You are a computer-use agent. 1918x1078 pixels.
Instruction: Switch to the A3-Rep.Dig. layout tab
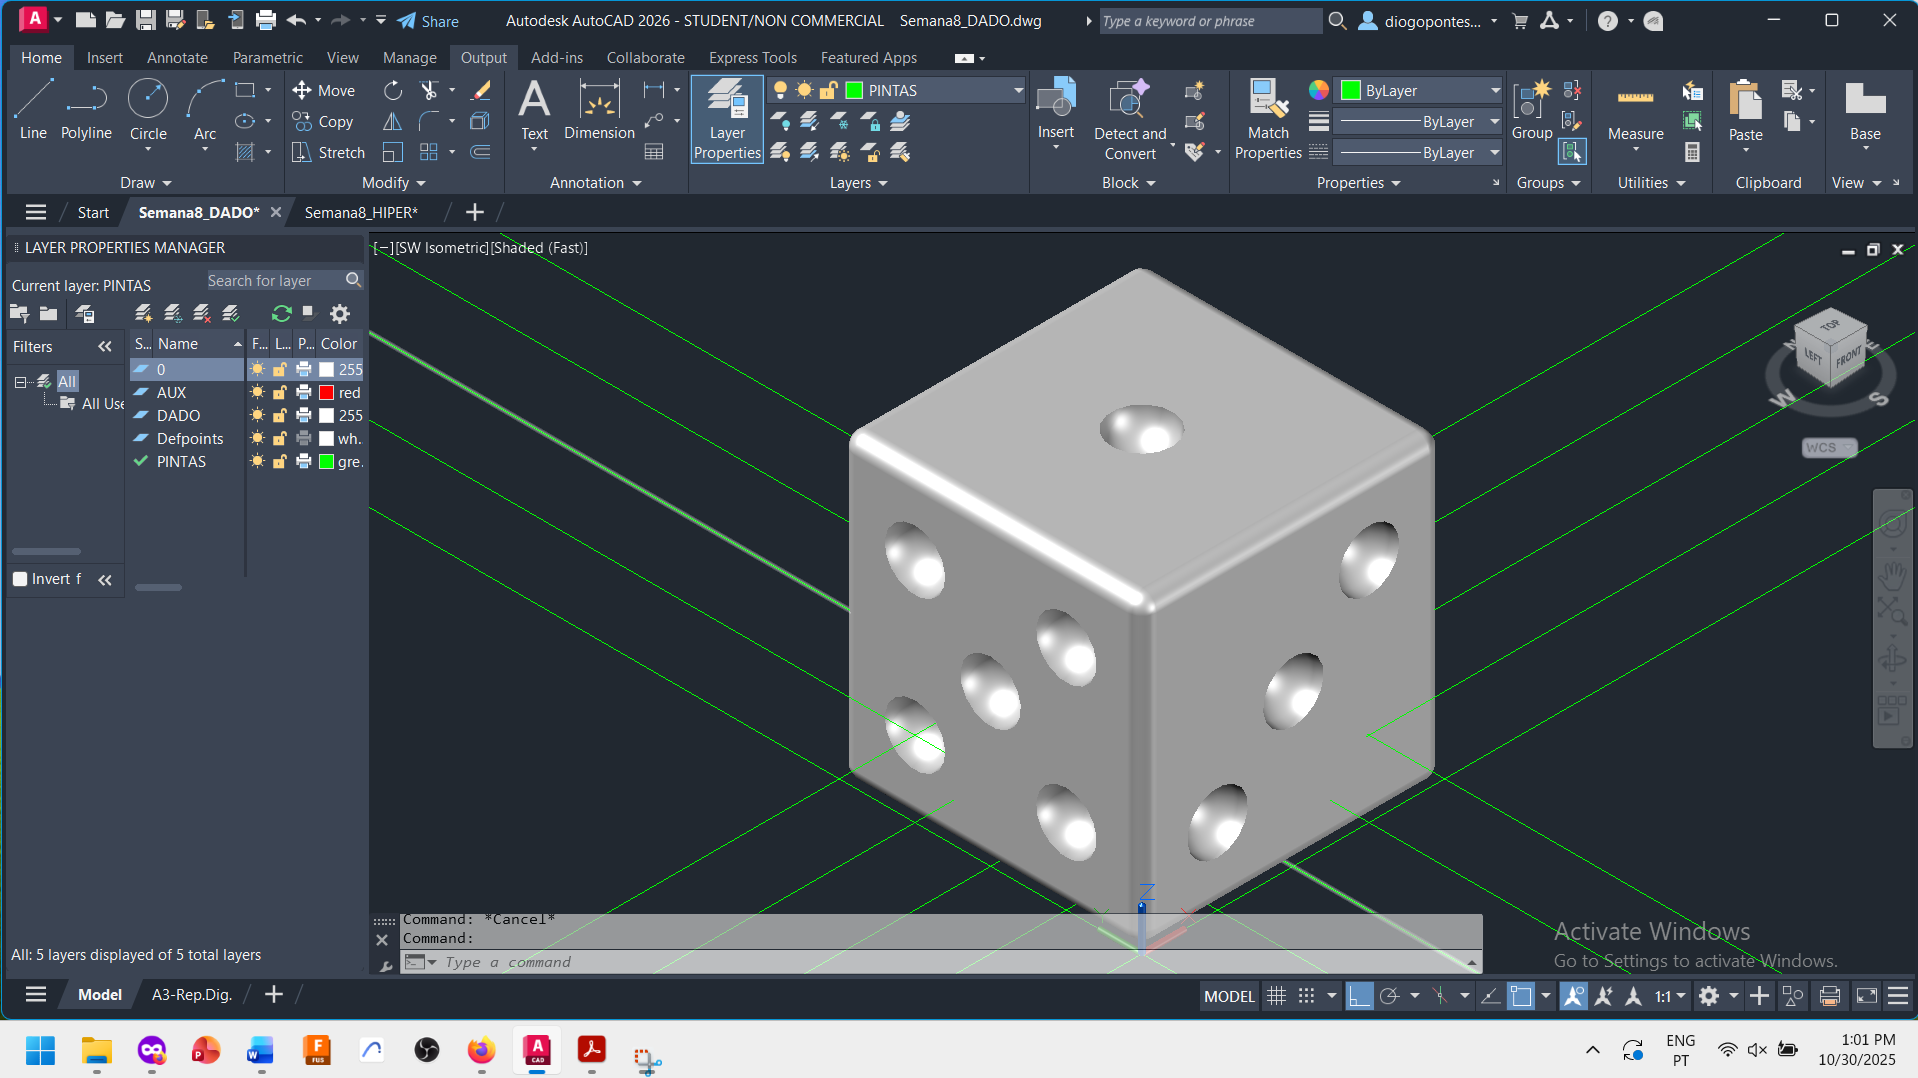point(191,995)
